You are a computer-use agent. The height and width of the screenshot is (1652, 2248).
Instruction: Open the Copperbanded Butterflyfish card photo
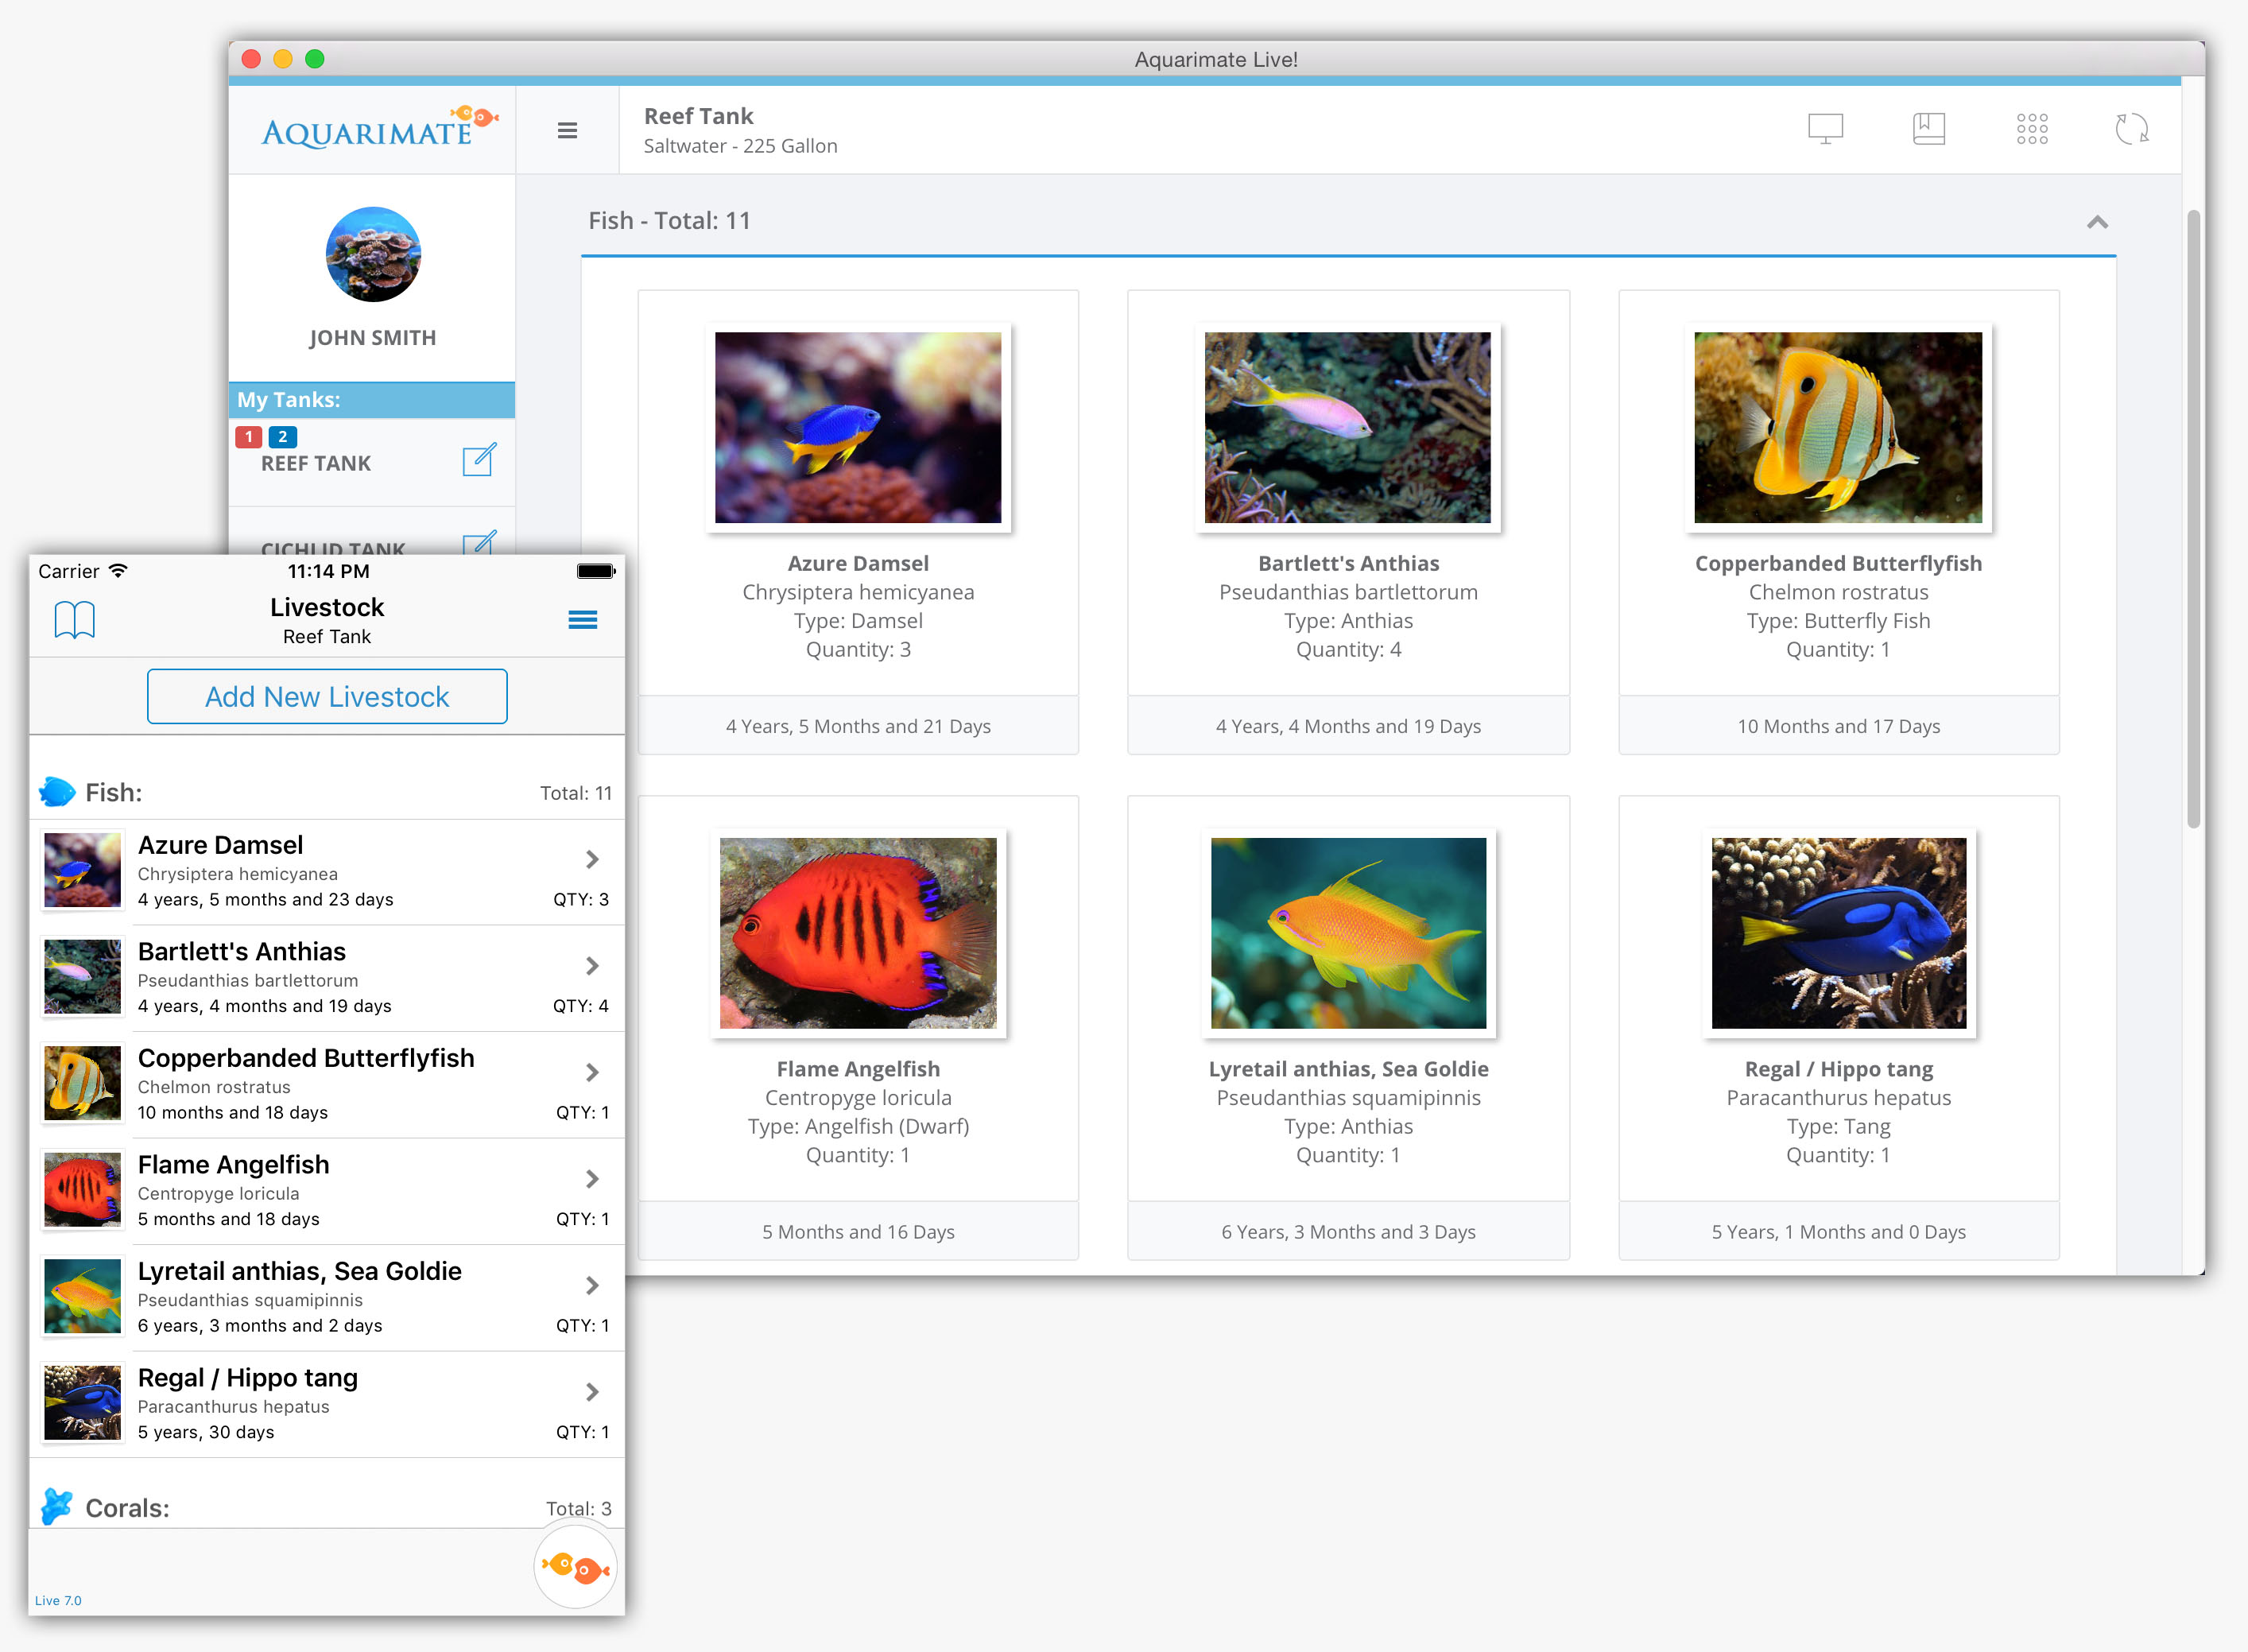tap(1838, 427)
